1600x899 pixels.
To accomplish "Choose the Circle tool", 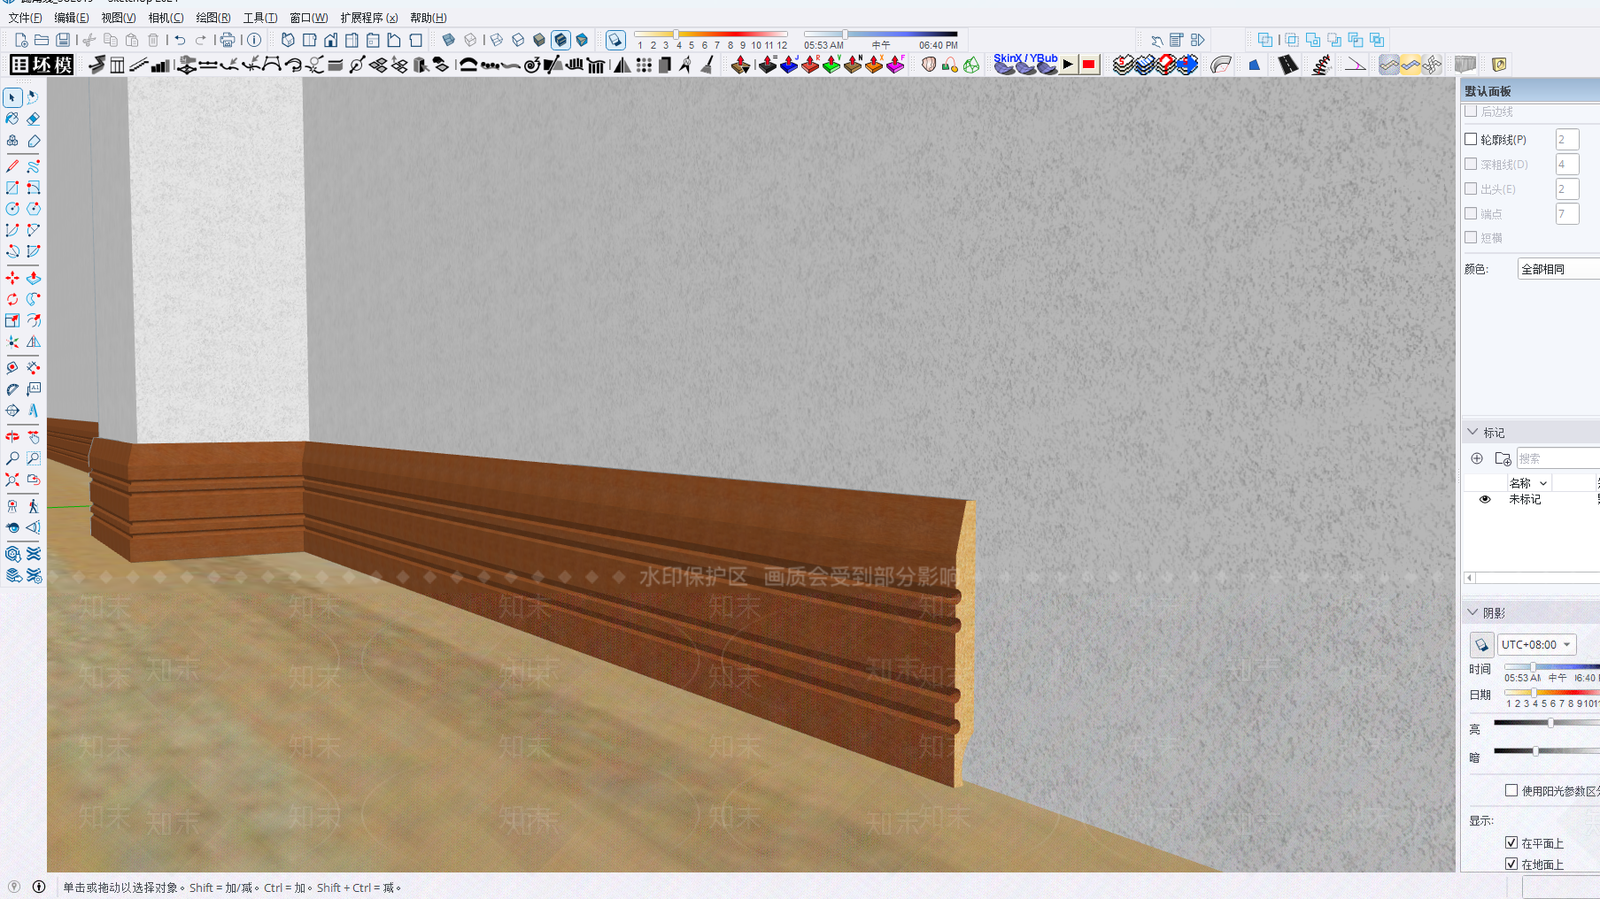I will 13,209.
